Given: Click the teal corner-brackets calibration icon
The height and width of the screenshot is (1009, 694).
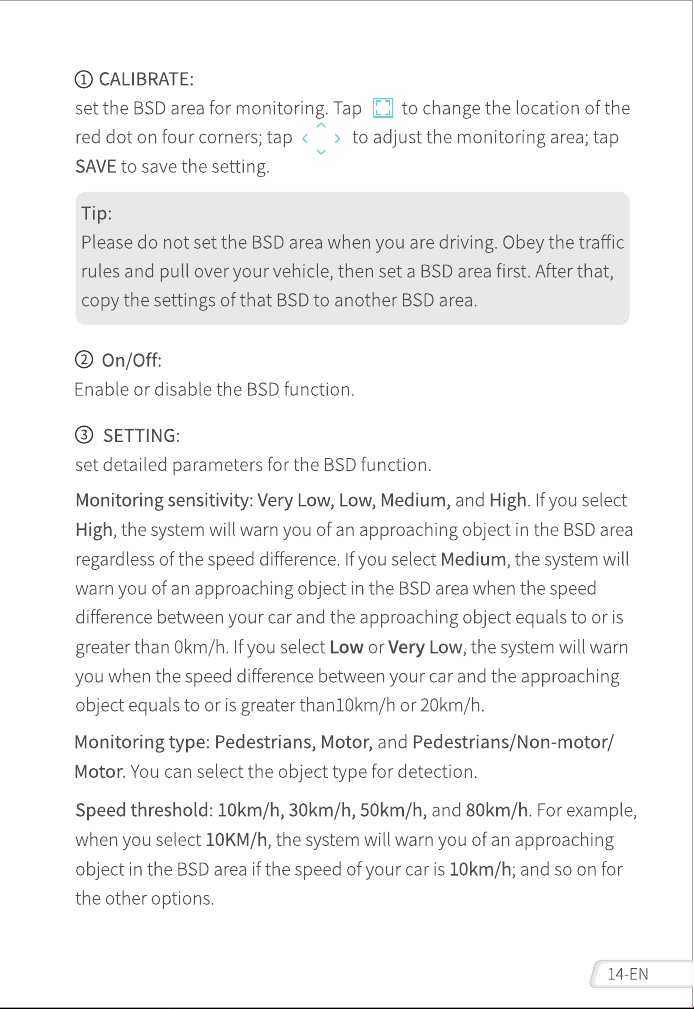Looking at the screenshot, I should 383,108.
